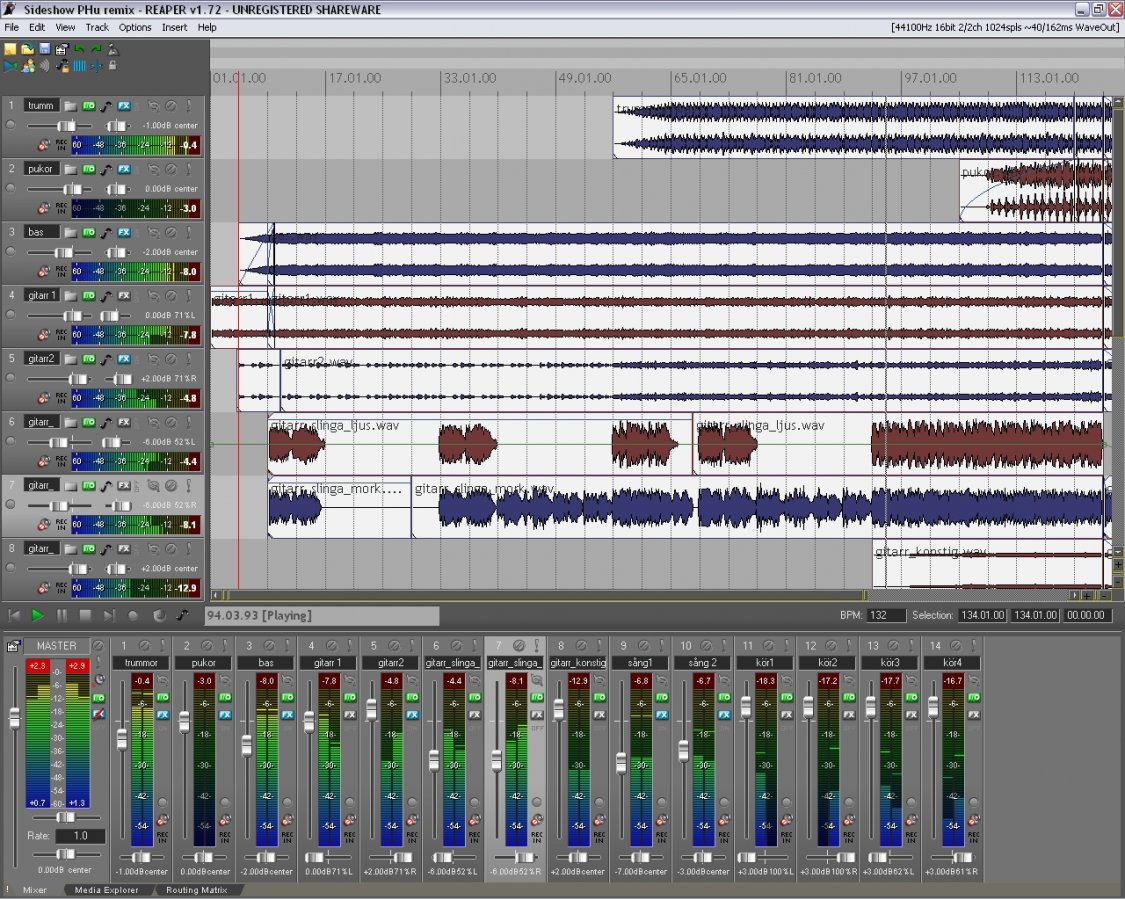Open FX chain for trumm track
The height and width of the screenshot is (900, 1125).
pyautogui.click(x=124, y=105)
